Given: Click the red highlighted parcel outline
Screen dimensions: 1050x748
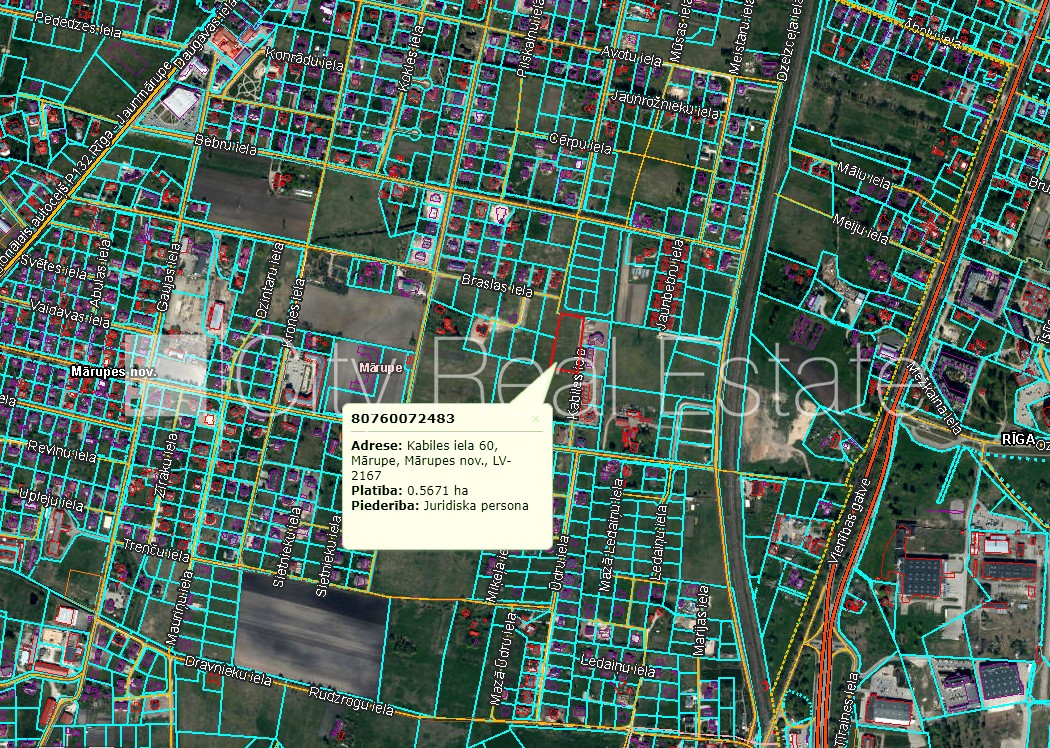Looking at the screenshot, I should [569, 340].
